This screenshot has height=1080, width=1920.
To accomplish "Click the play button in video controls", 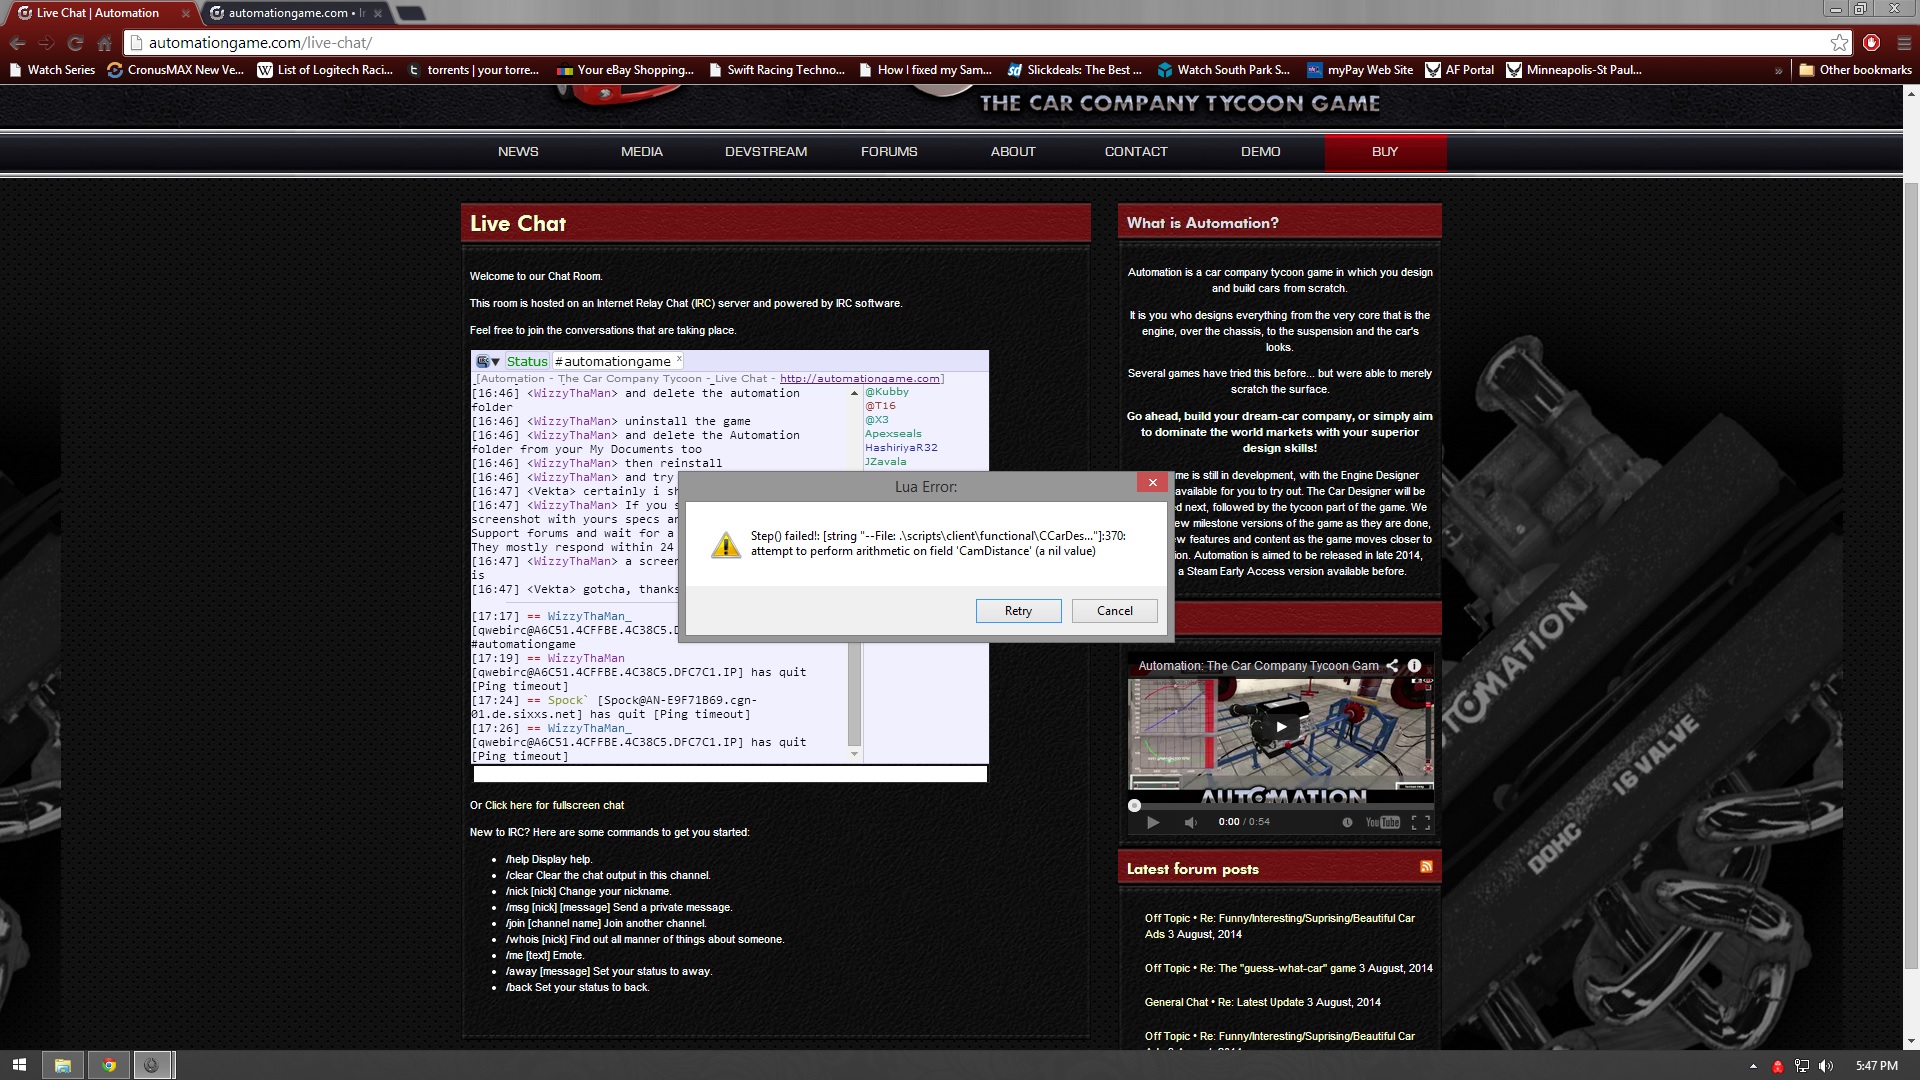I will (1152, 822).
